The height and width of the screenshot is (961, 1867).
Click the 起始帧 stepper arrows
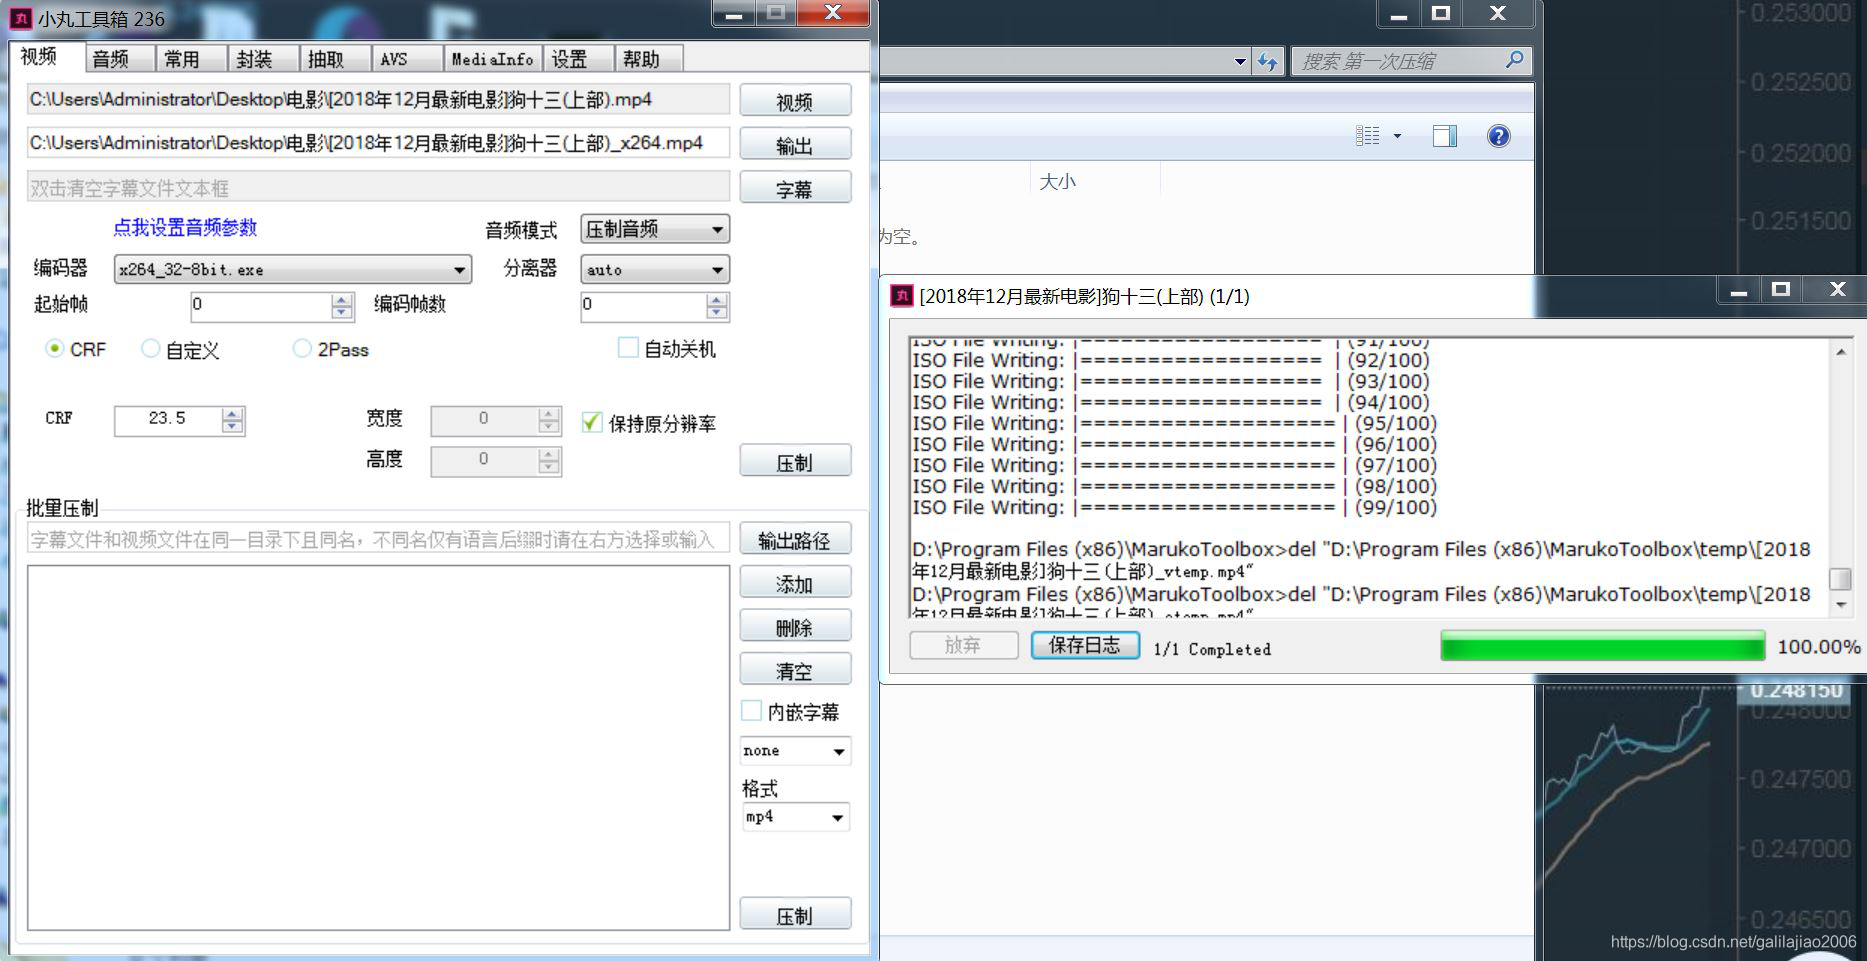point(342,306)
